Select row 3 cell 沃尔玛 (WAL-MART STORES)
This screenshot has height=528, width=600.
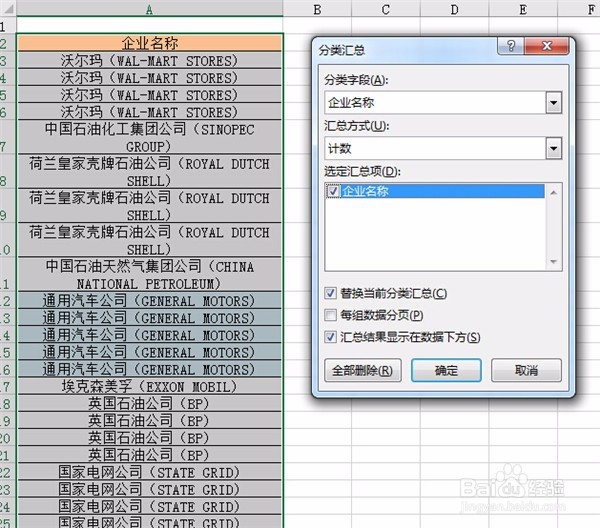[x=150, y=60]
